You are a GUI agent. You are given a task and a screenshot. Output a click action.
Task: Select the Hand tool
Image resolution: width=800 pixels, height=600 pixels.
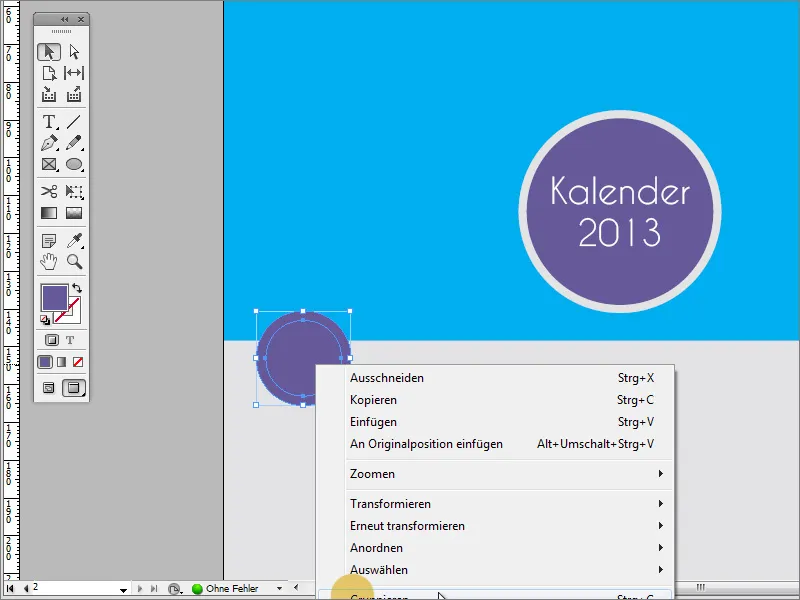click(x=49, y=262)
